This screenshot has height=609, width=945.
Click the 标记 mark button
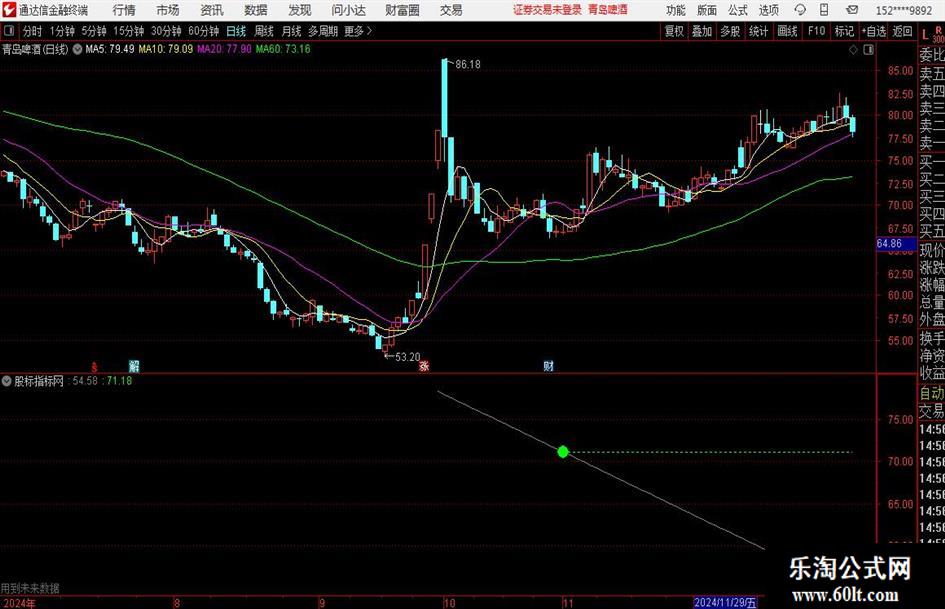[x=844, y=31]
